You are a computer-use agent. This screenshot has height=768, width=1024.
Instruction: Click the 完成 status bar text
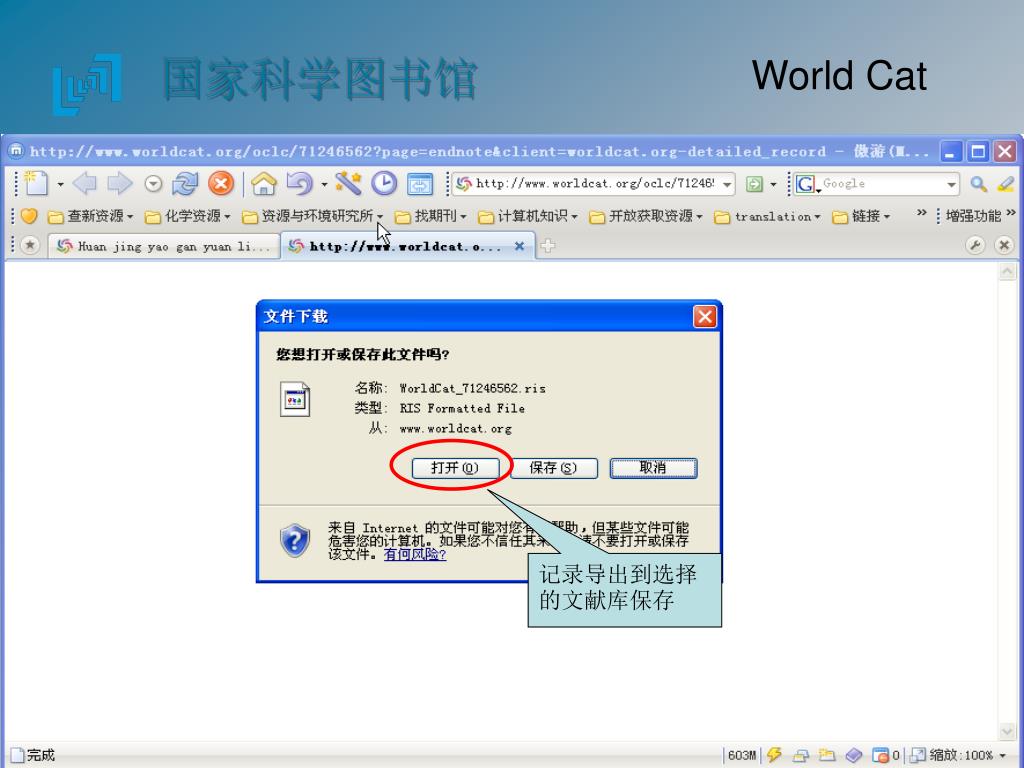[x=40, y=756]
